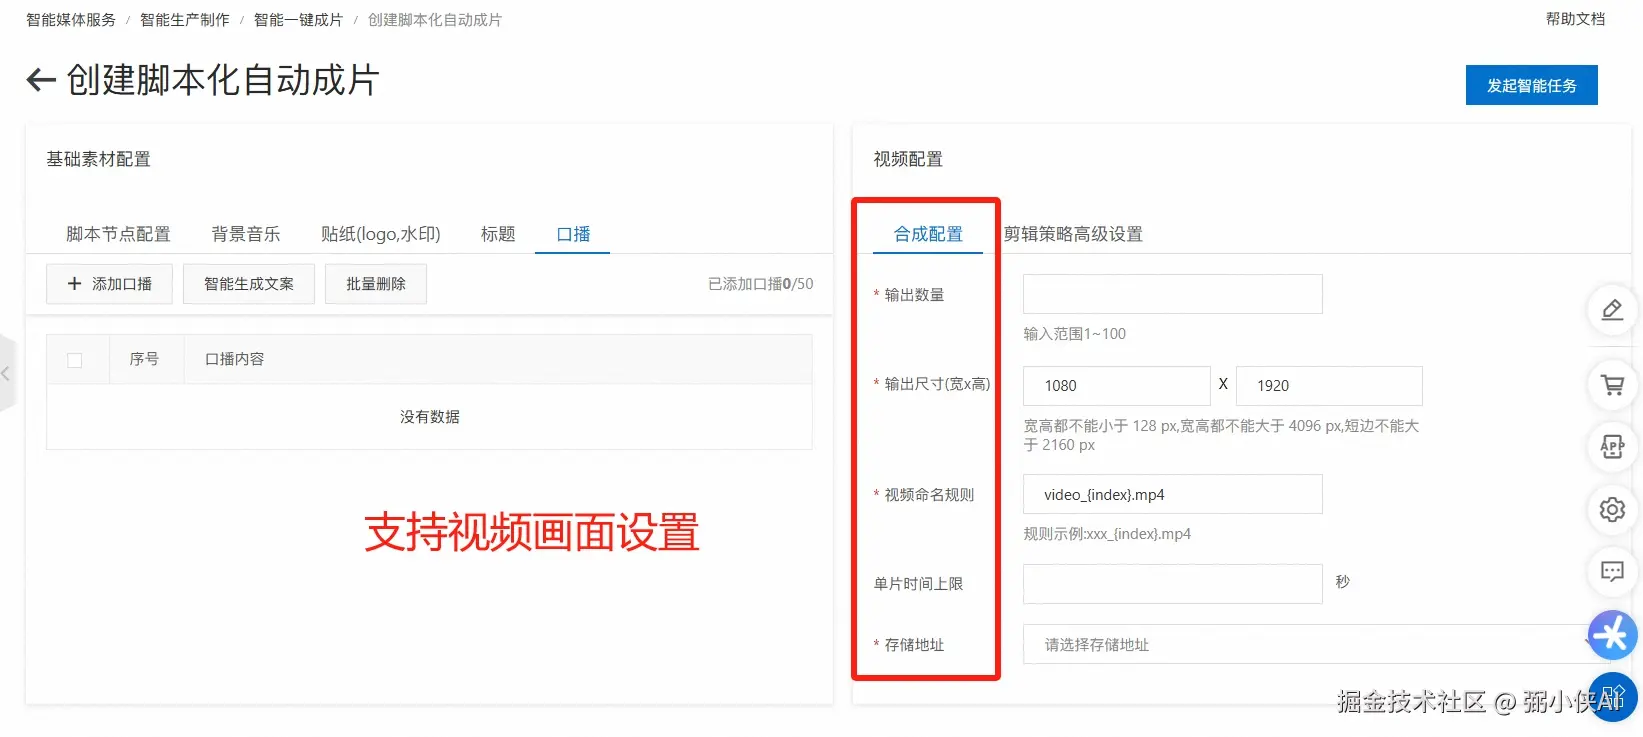
Task: Click the API document floating icon
Action: point(1612,447)
